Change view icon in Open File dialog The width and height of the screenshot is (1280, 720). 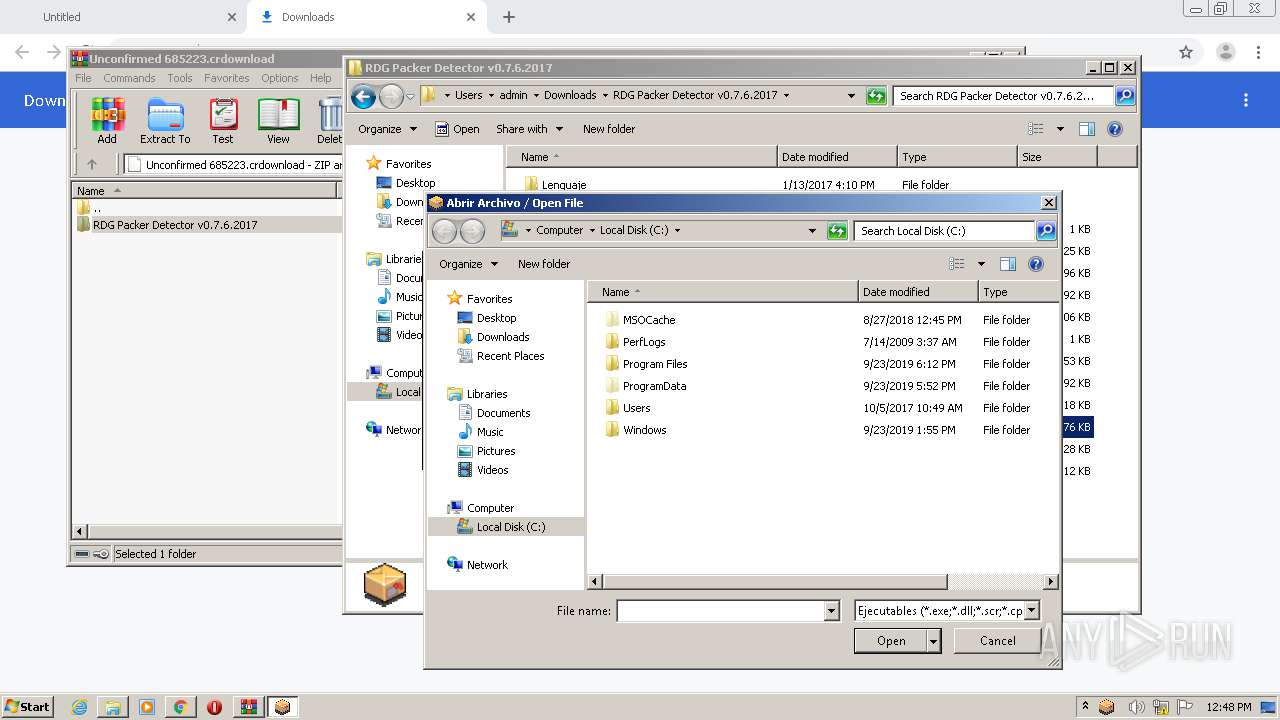pyautogui.click(x=957, y=264)
